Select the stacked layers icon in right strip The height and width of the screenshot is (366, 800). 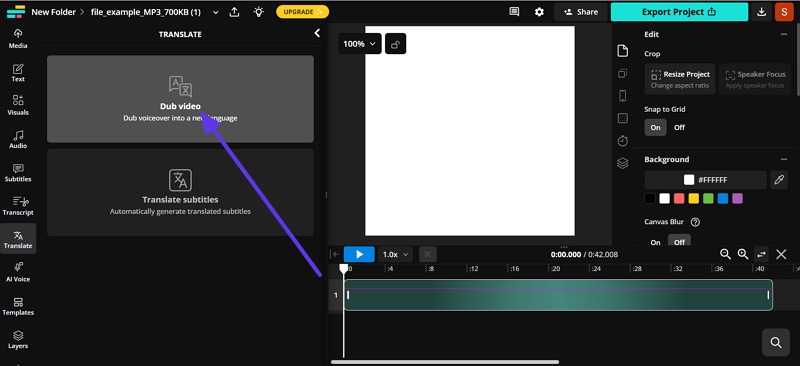(622, 163)
